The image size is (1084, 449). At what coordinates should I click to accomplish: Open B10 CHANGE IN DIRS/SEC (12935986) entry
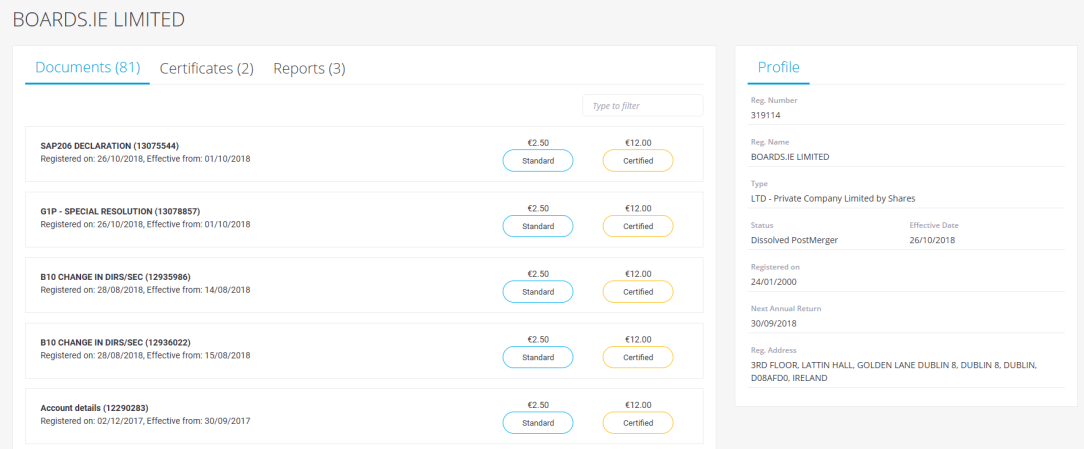tap(115, 277)
